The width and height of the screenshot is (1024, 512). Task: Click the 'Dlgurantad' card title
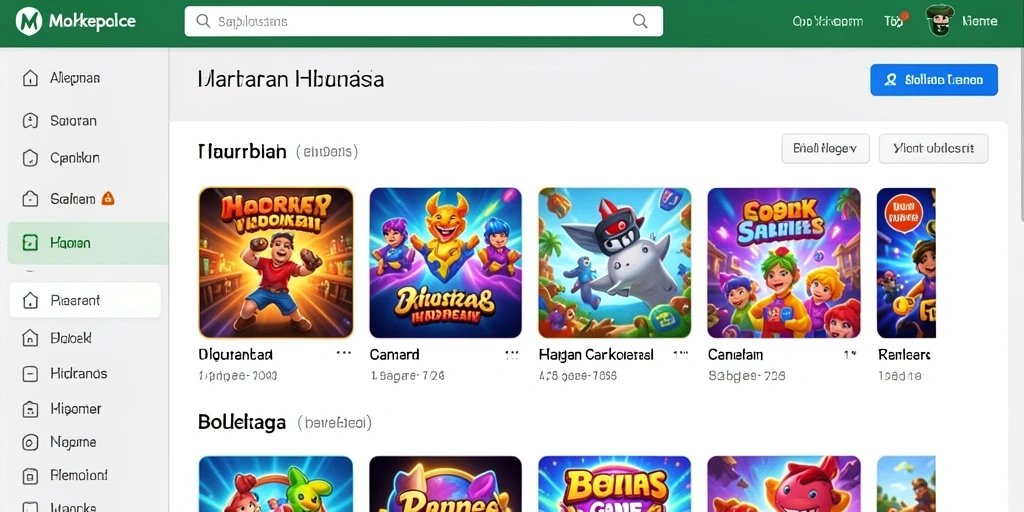235,355
